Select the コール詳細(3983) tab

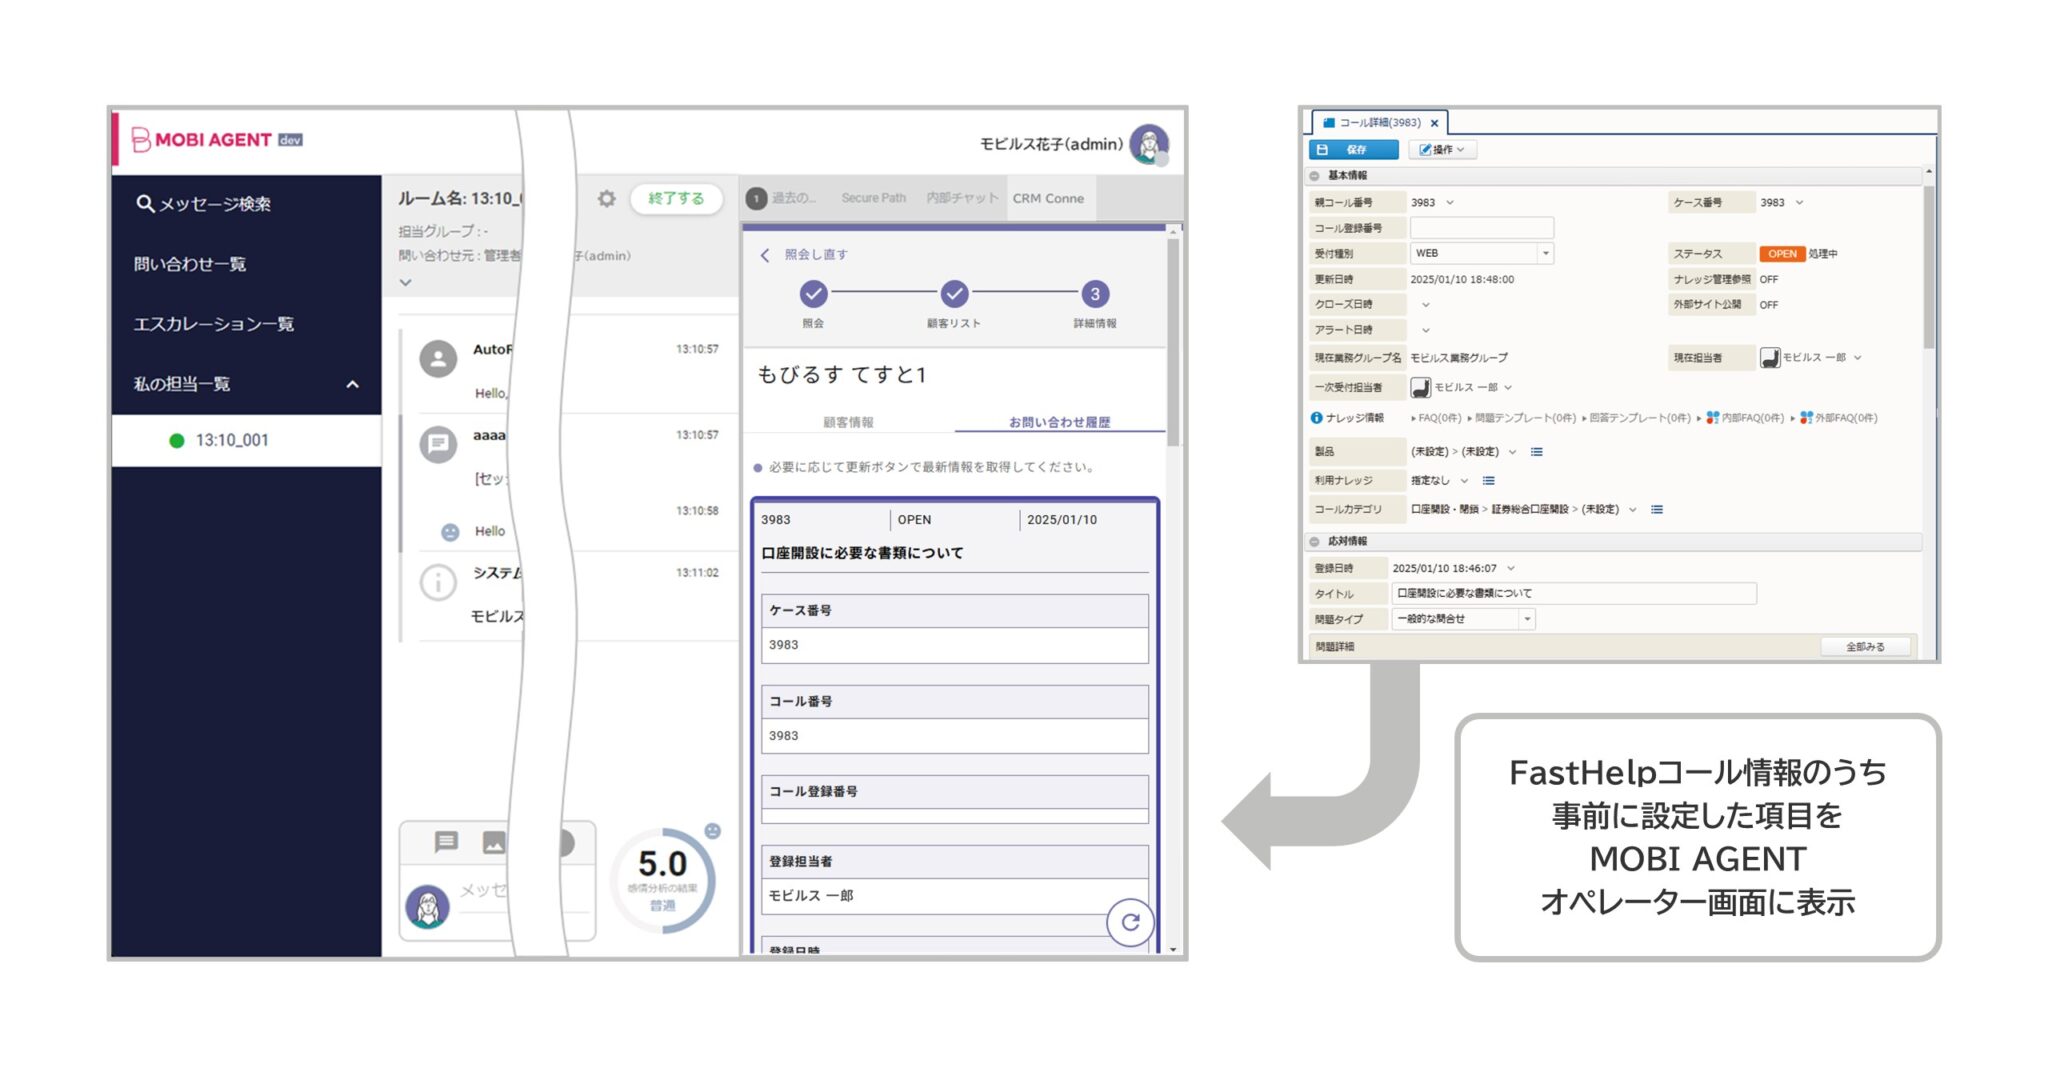click(1373, 123)
